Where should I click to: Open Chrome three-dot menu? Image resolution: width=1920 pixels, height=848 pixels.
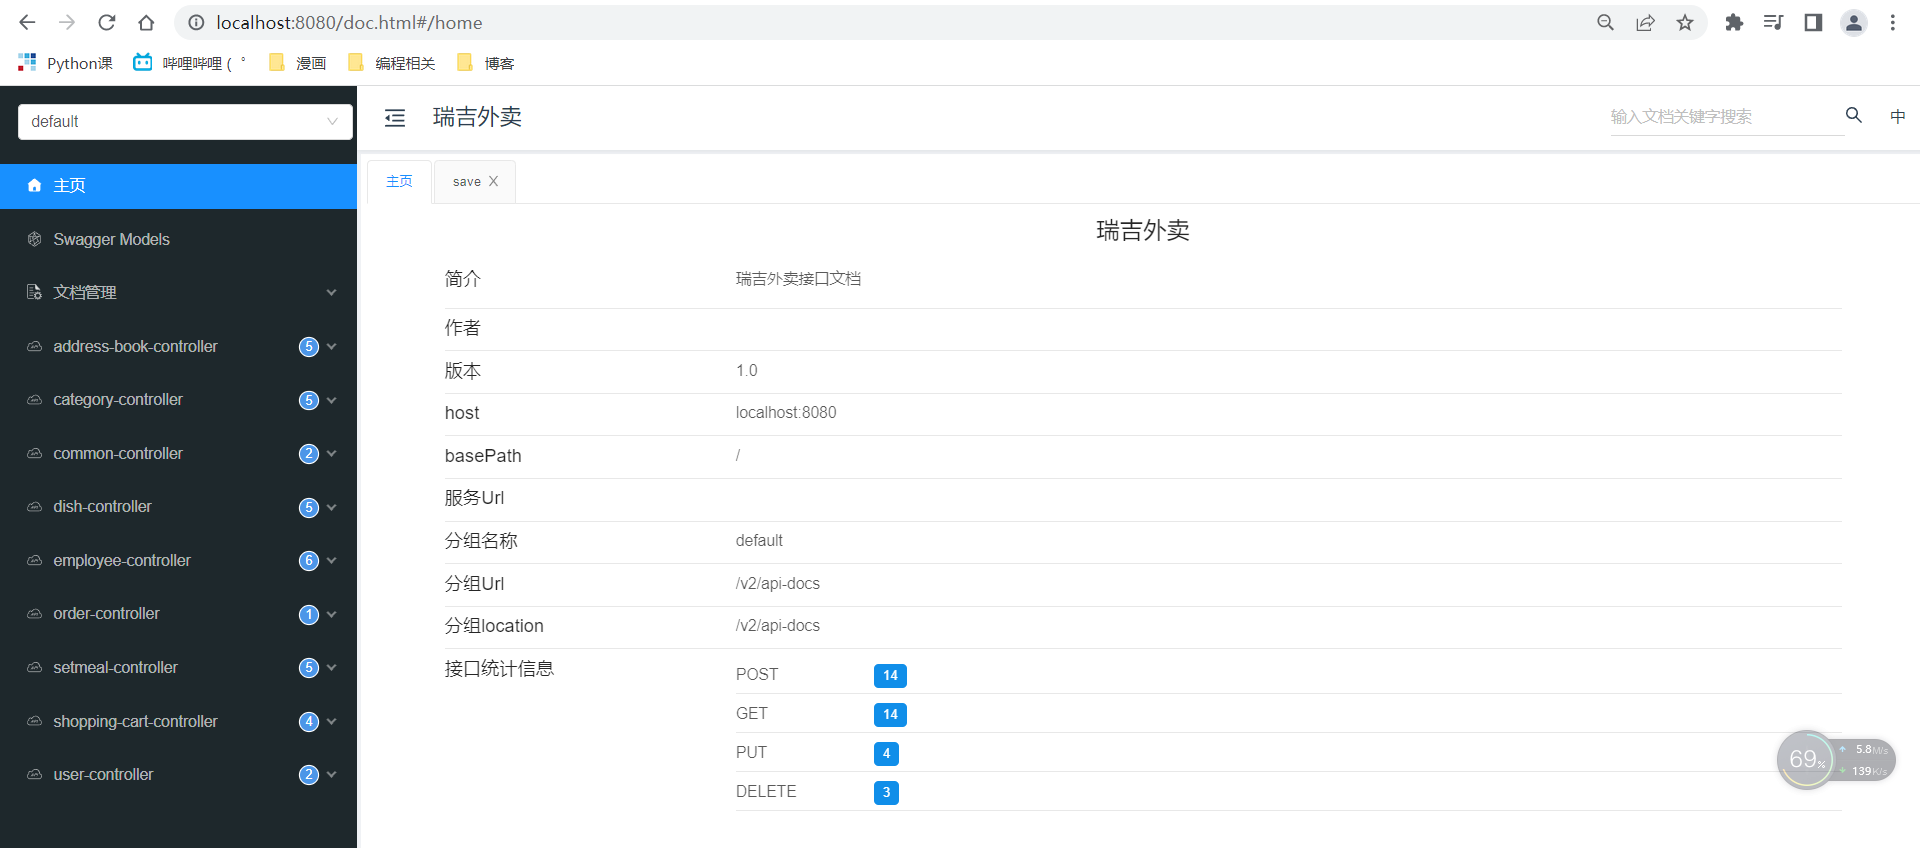click(1893, 22)
